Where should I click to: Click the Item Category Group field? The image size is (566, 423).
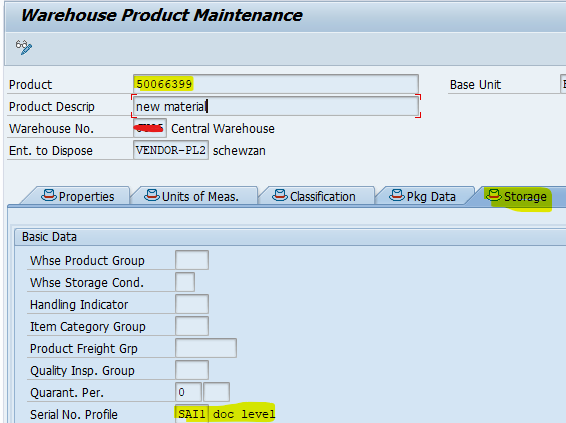point(192,326)
